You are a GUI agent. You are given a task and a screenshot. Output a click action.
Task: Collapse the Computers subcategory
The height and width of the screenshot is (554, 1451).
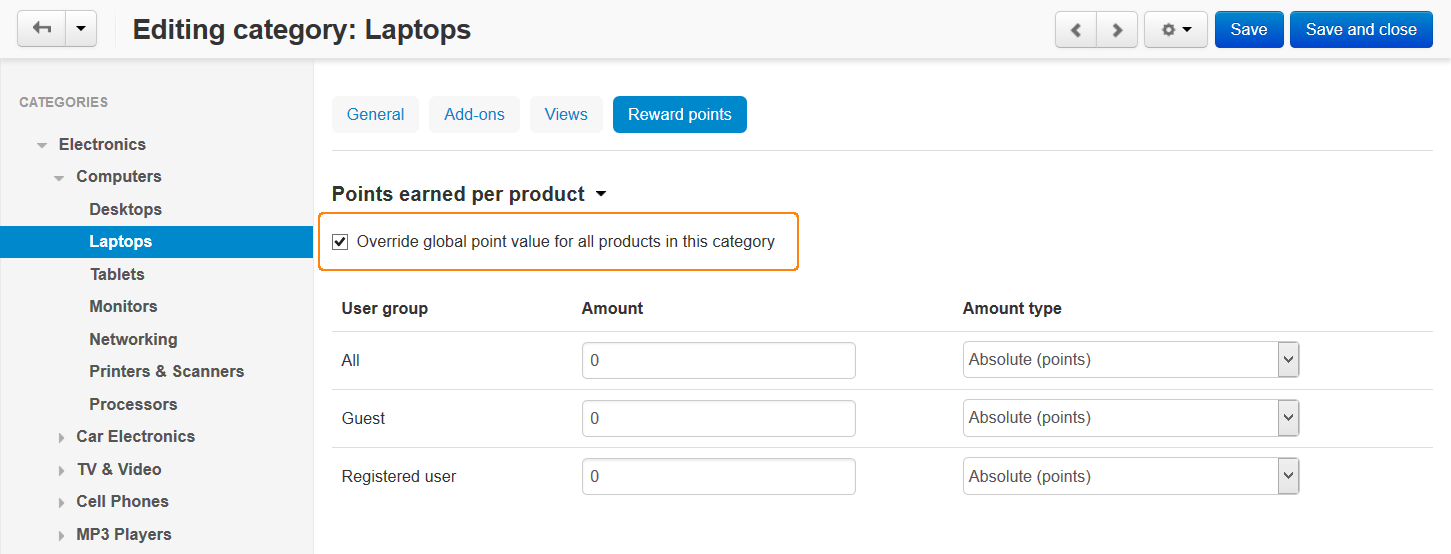(60, 177)
